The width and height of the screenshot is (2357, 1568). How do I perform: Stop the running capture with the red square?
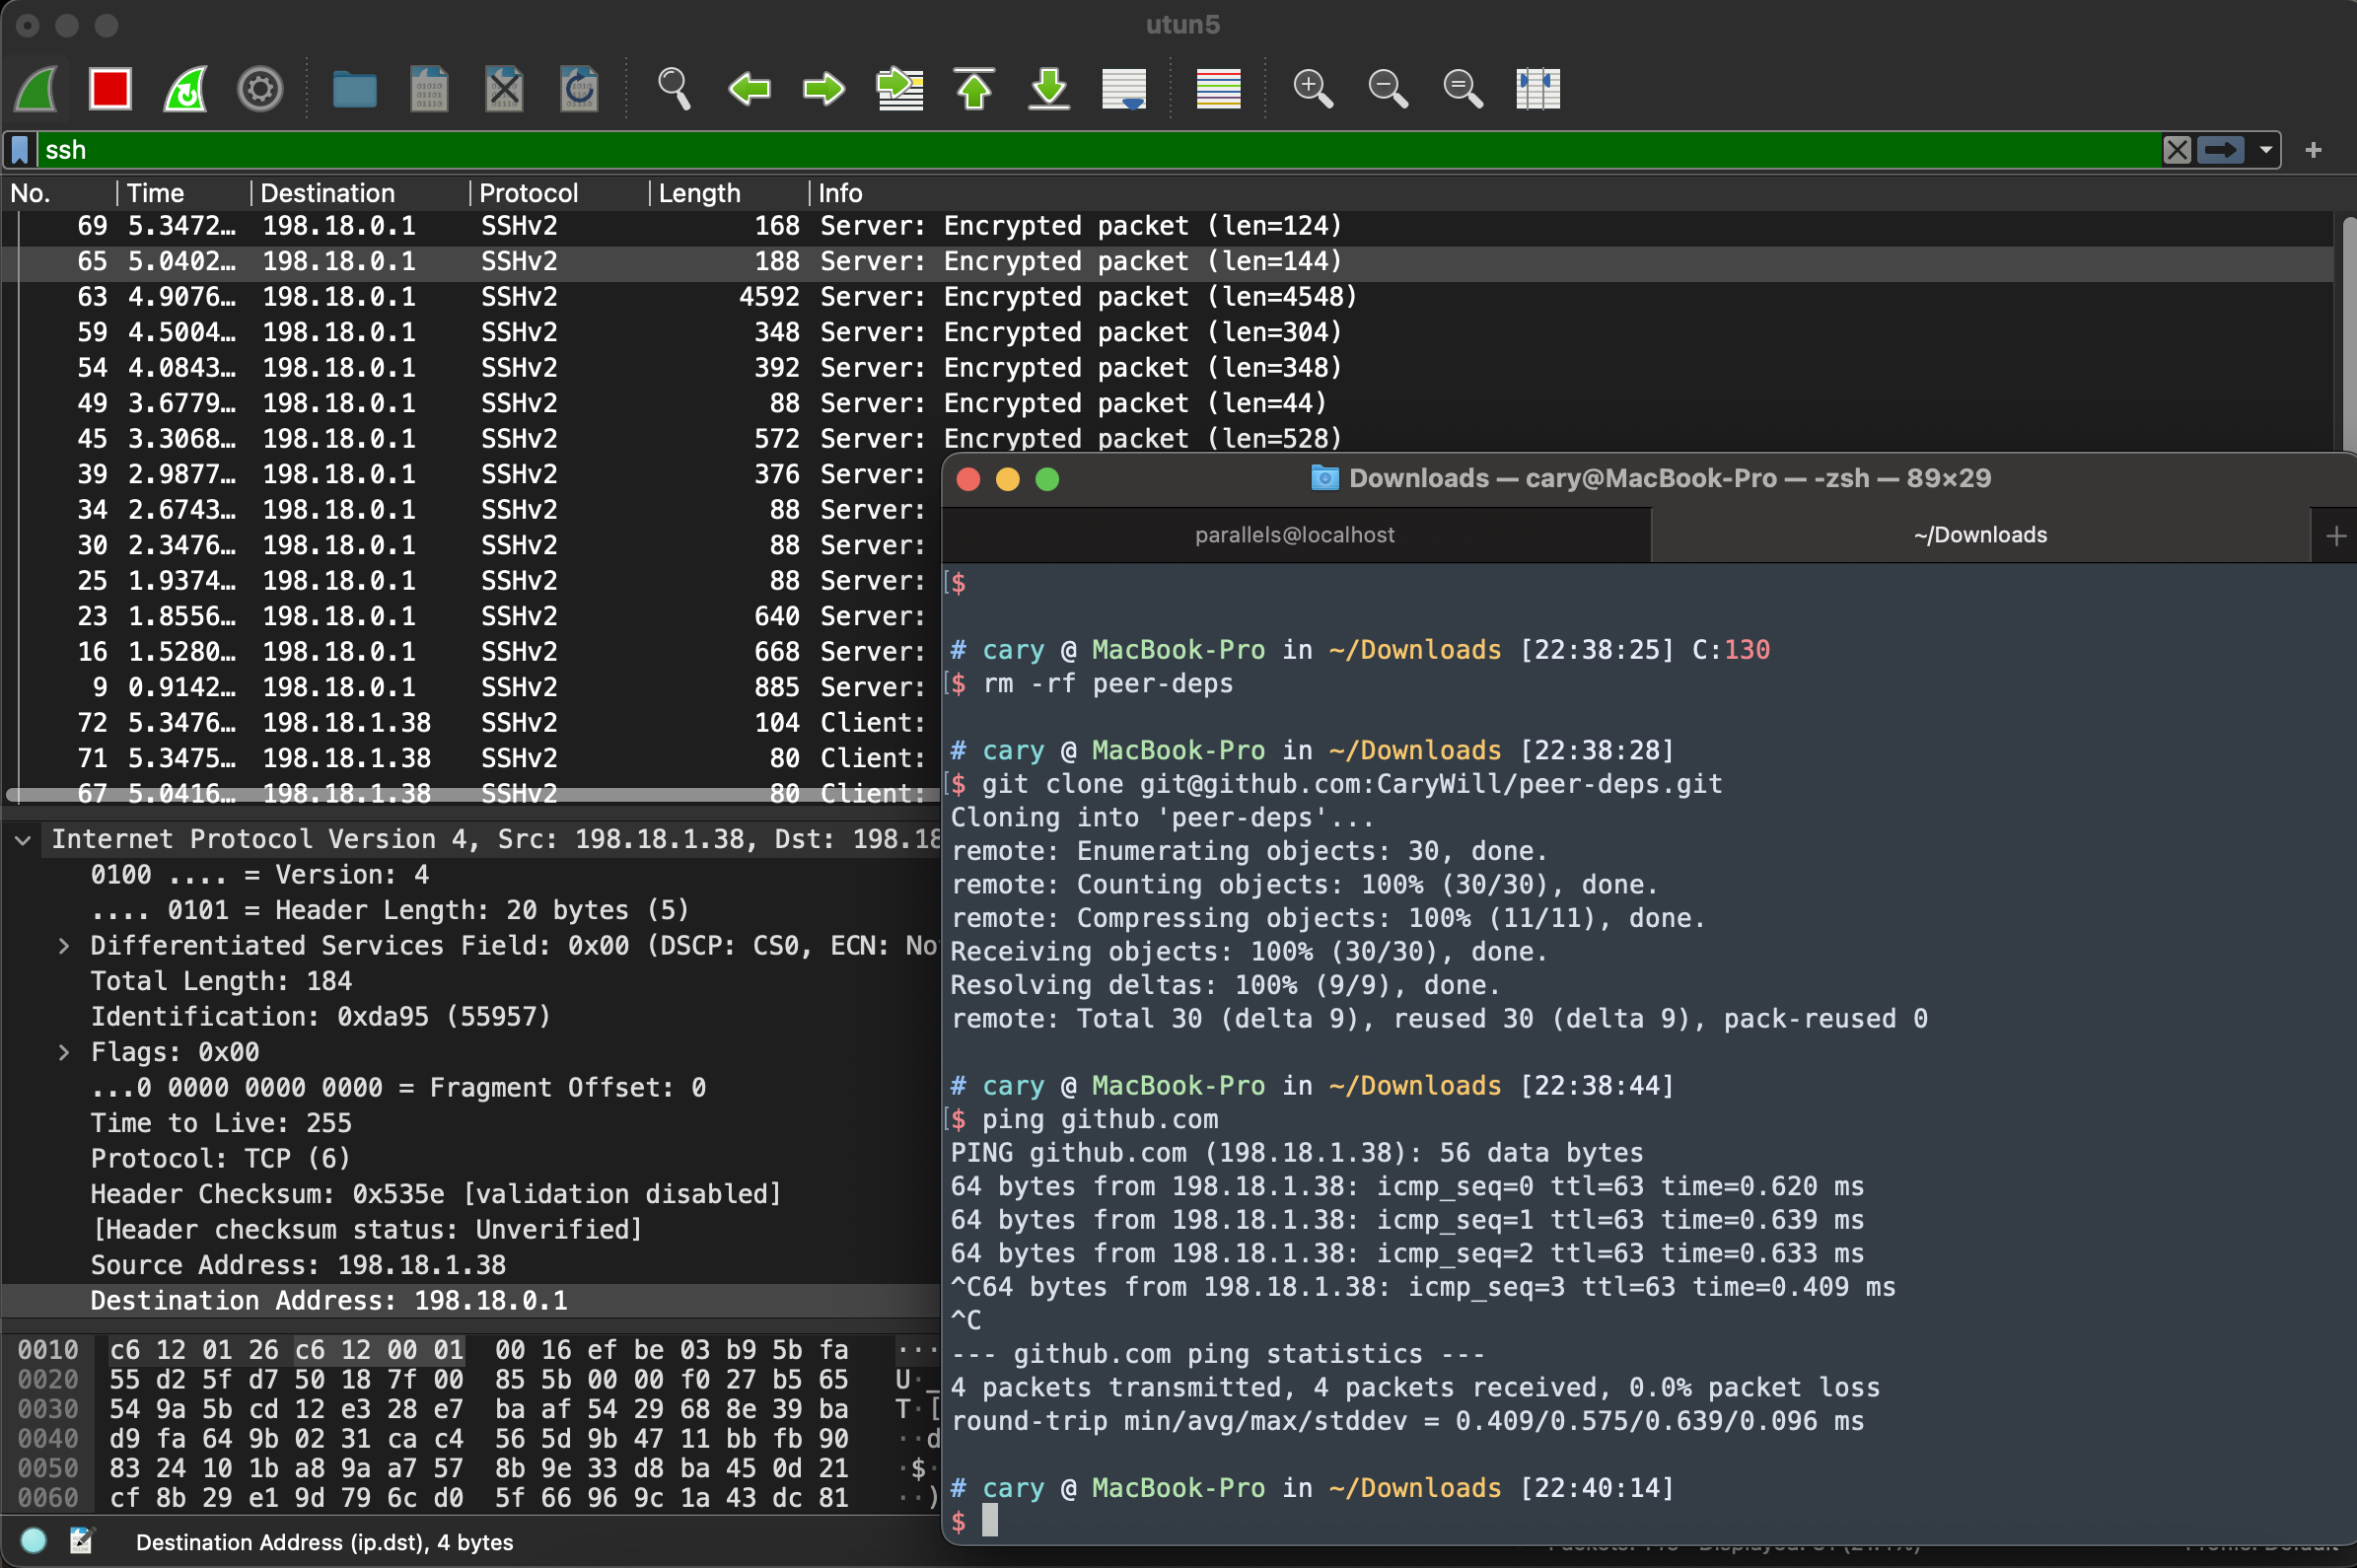click(x=110, y=89)
